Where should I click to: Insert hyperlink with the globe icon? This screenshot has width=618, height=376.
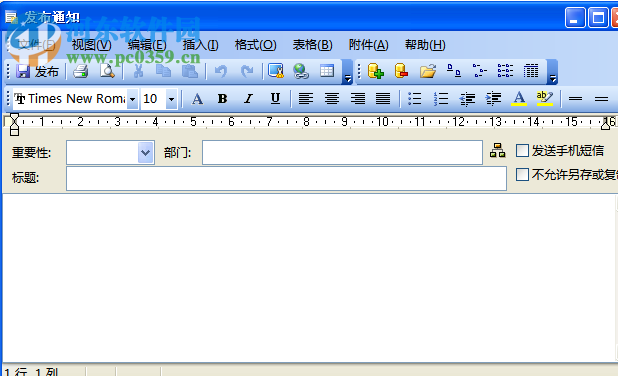301,71
